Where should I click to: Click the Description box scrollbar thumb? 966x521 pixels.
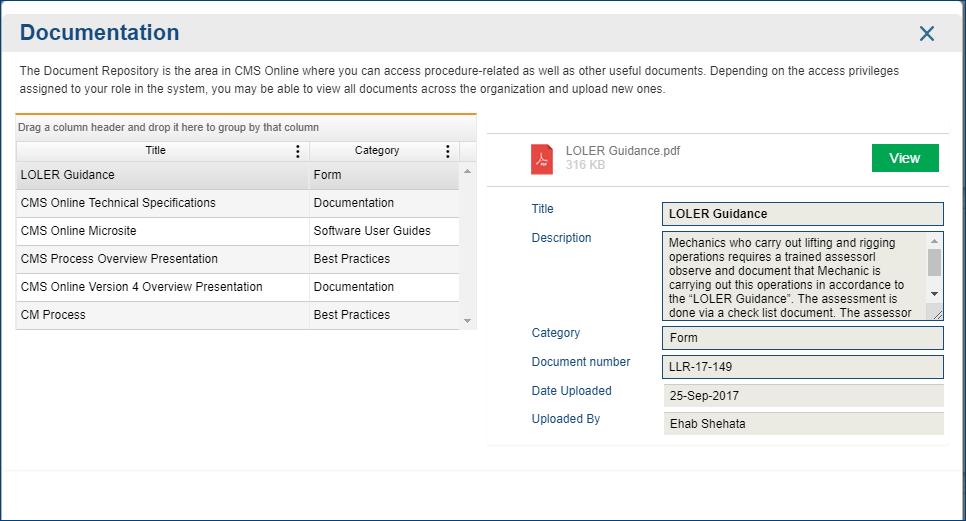(x=934, y=262)
